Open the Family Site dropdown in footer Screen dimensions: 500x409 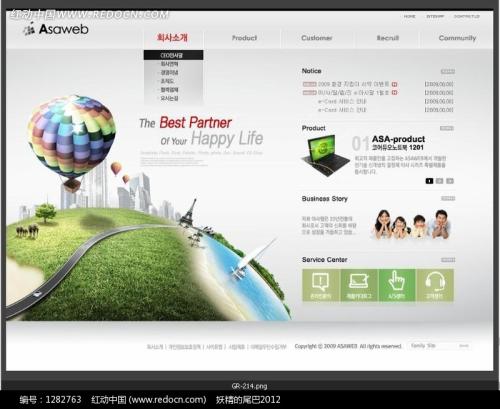(439, 346)
